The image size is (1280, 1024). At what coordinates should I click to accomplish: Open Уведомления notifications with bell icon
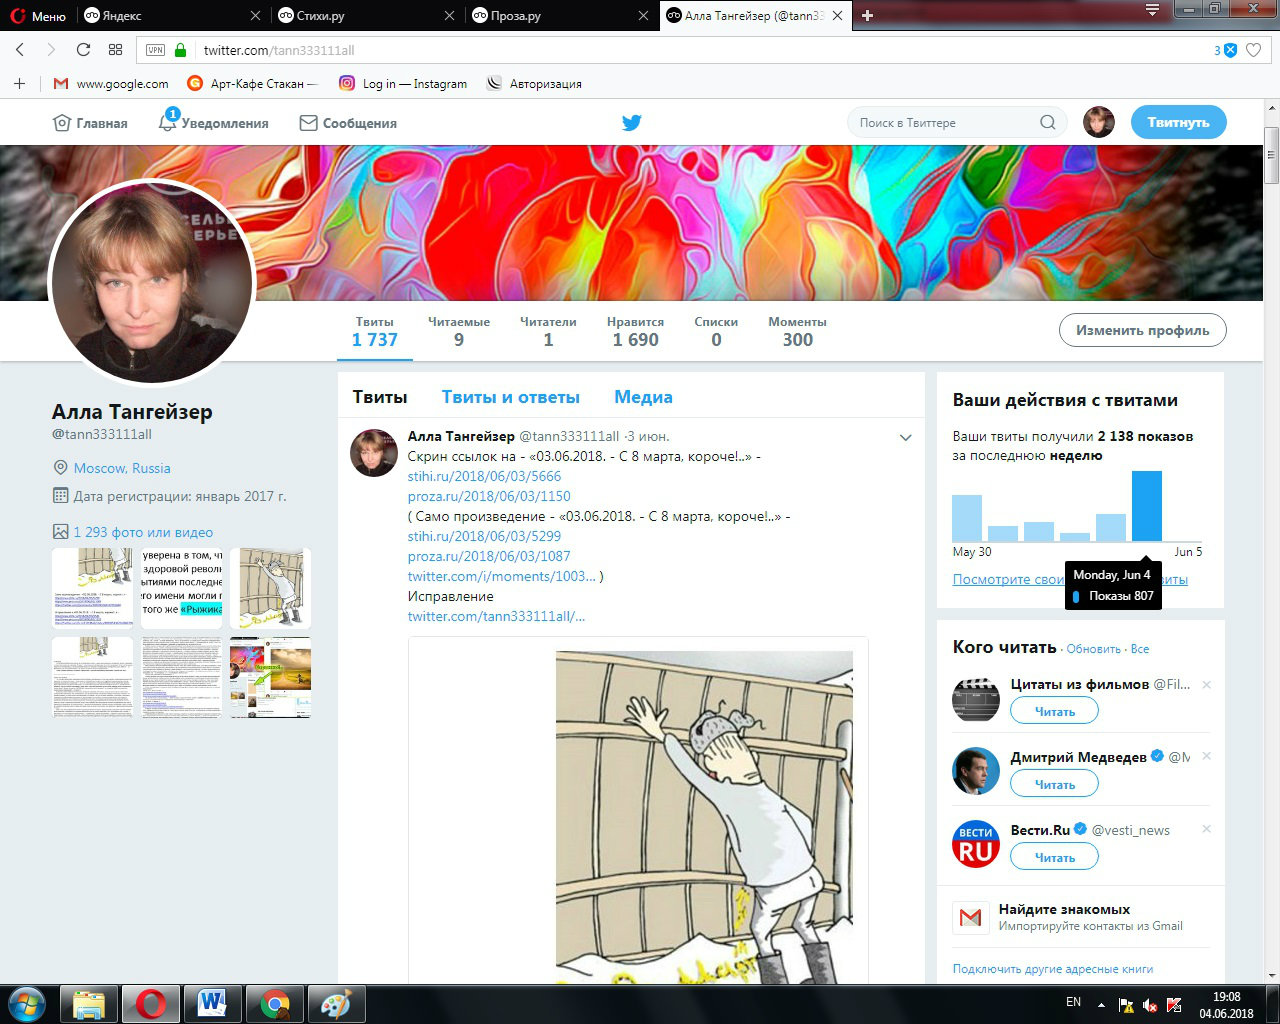coord(213,123)
